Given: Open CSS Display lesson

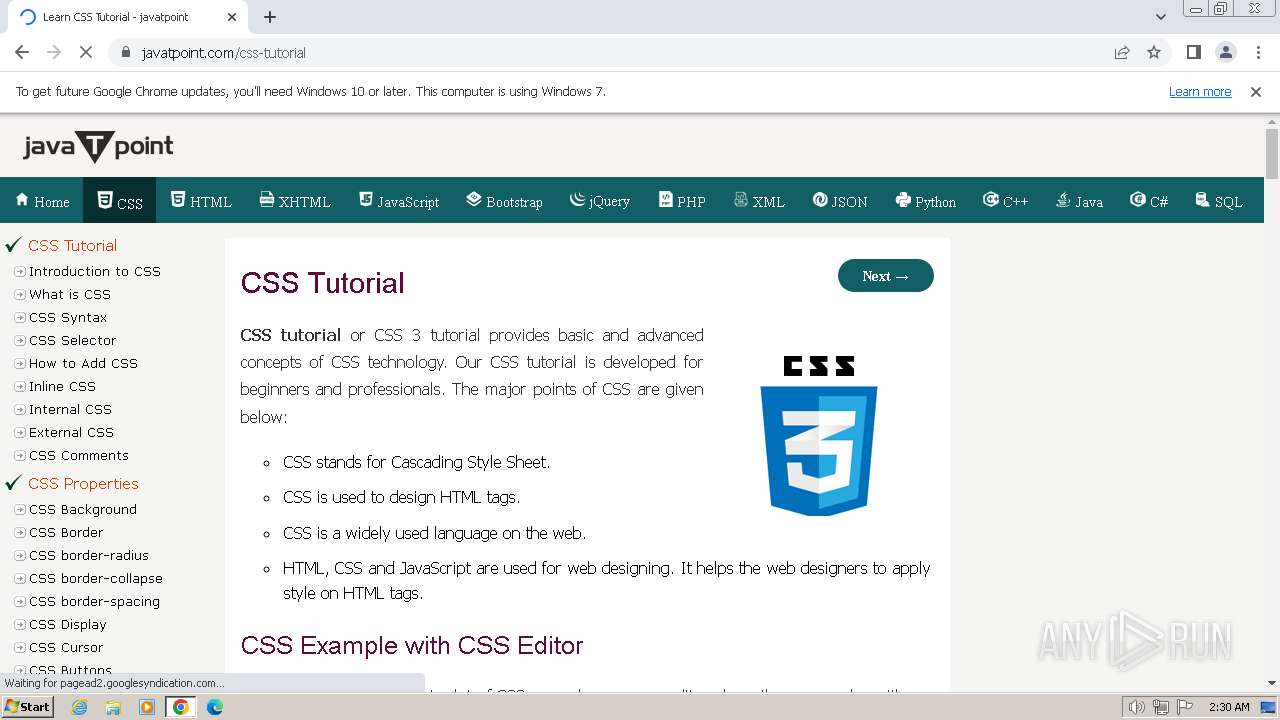Looking at the screenshot, I should tap(67, 624).
